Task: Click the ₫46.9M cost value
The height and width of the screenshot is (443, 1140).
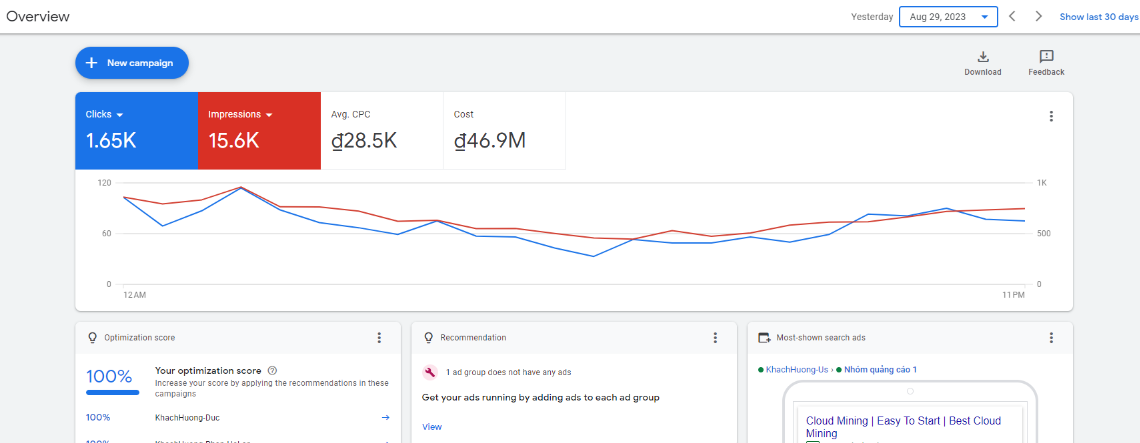Action: click(490, 140)
